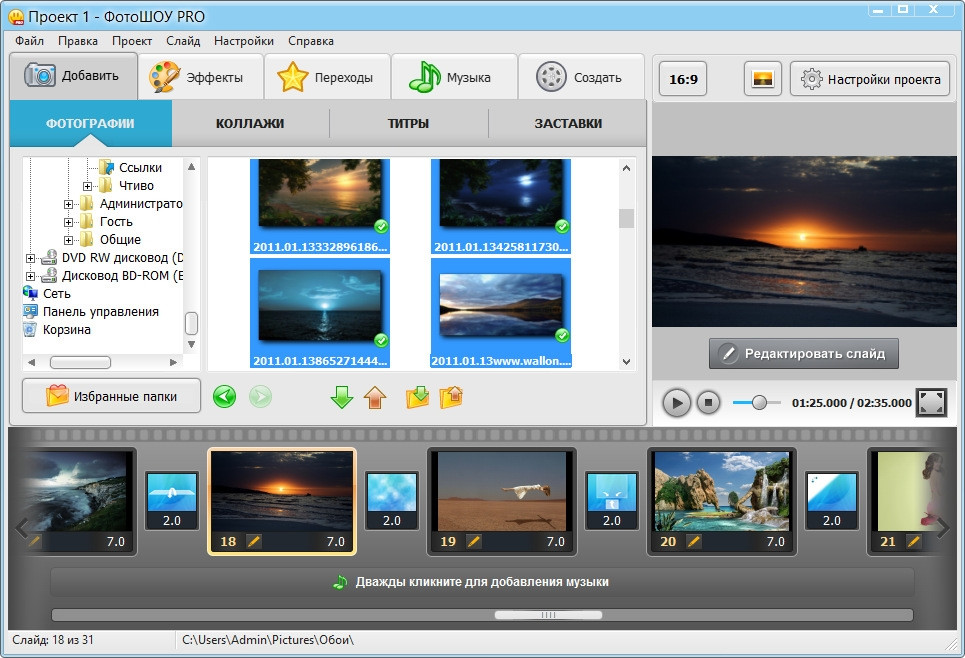Open the Добавить tab
The height and width of the screenshot is (658, 965).
[73, 76]
